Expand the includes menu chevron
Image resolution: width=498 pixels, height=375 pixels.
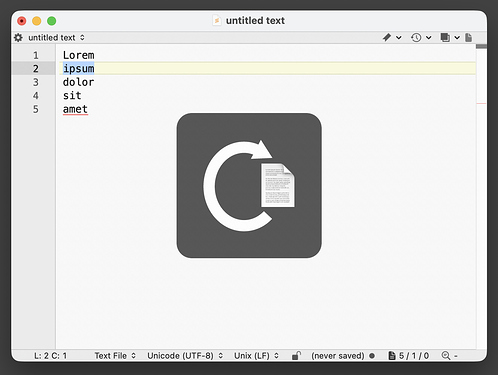coord(457,38)
